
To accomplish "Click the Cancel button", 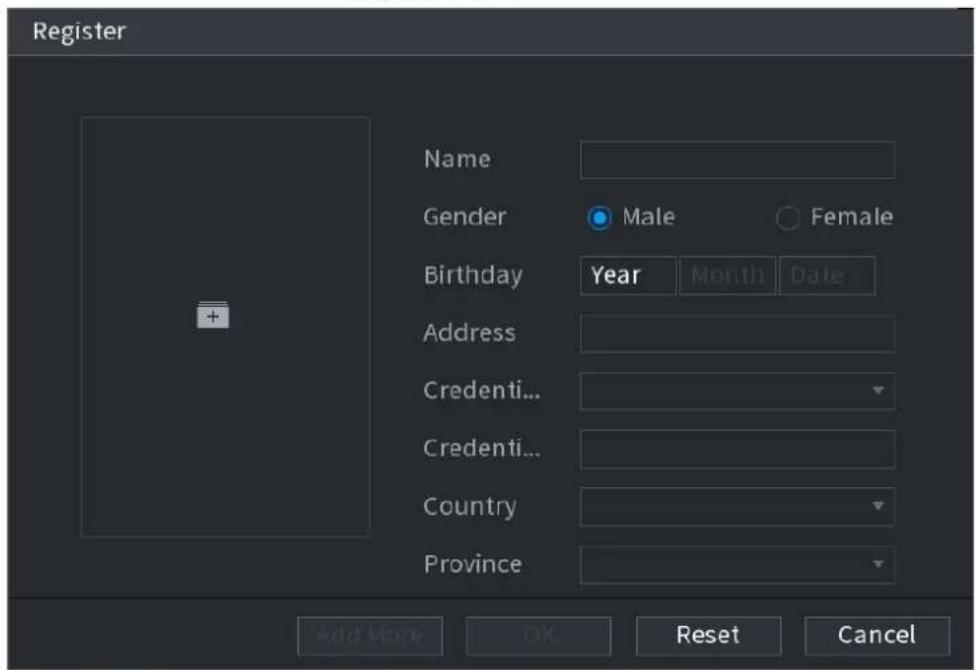I will [877, 636].
